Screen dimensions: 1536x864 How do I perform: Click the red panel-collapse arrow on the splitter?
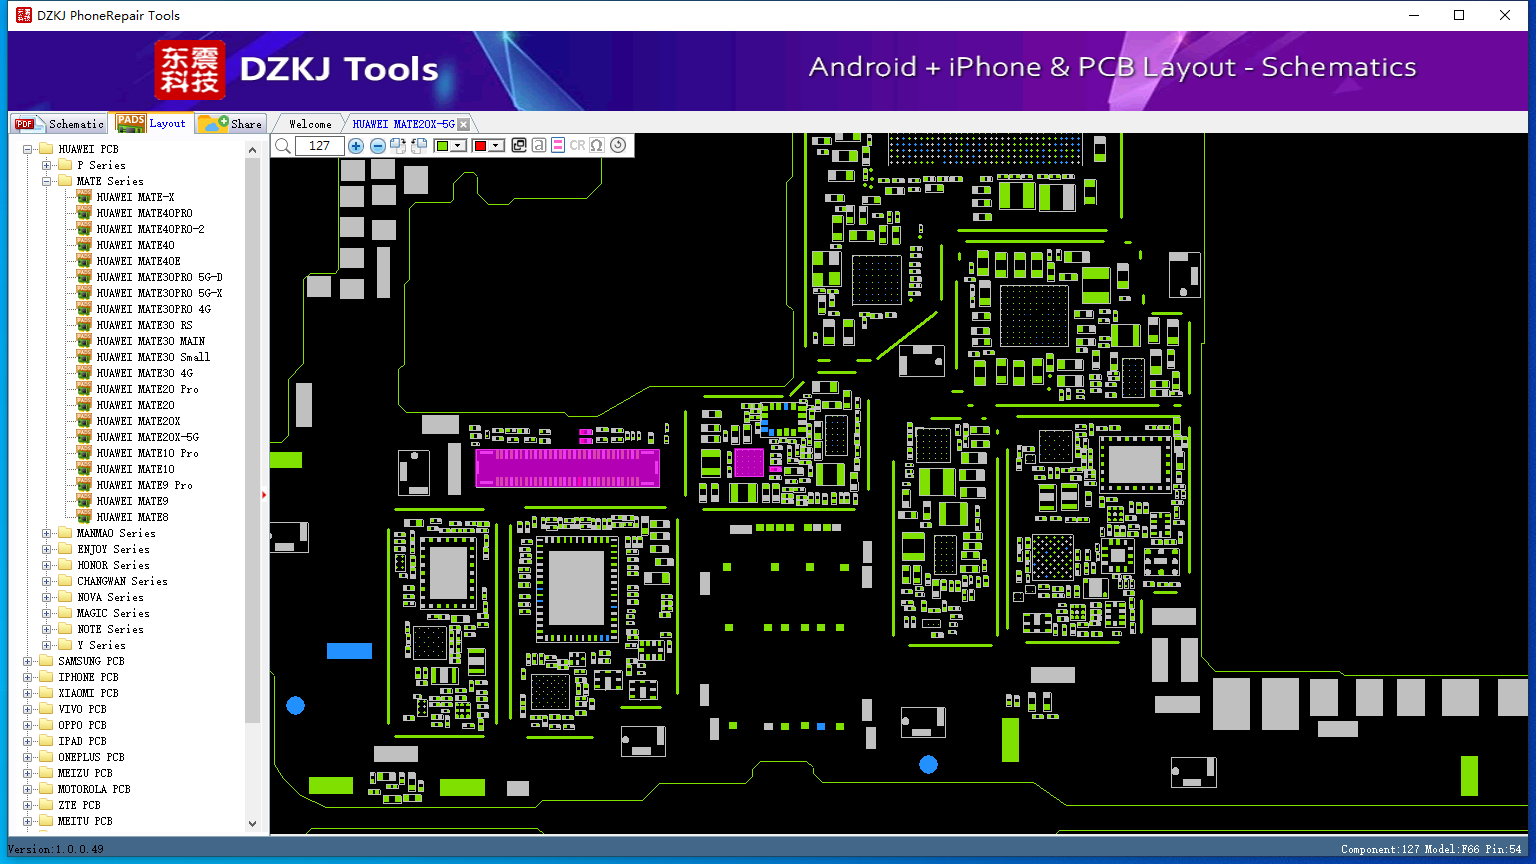click(x=264, y=494)
